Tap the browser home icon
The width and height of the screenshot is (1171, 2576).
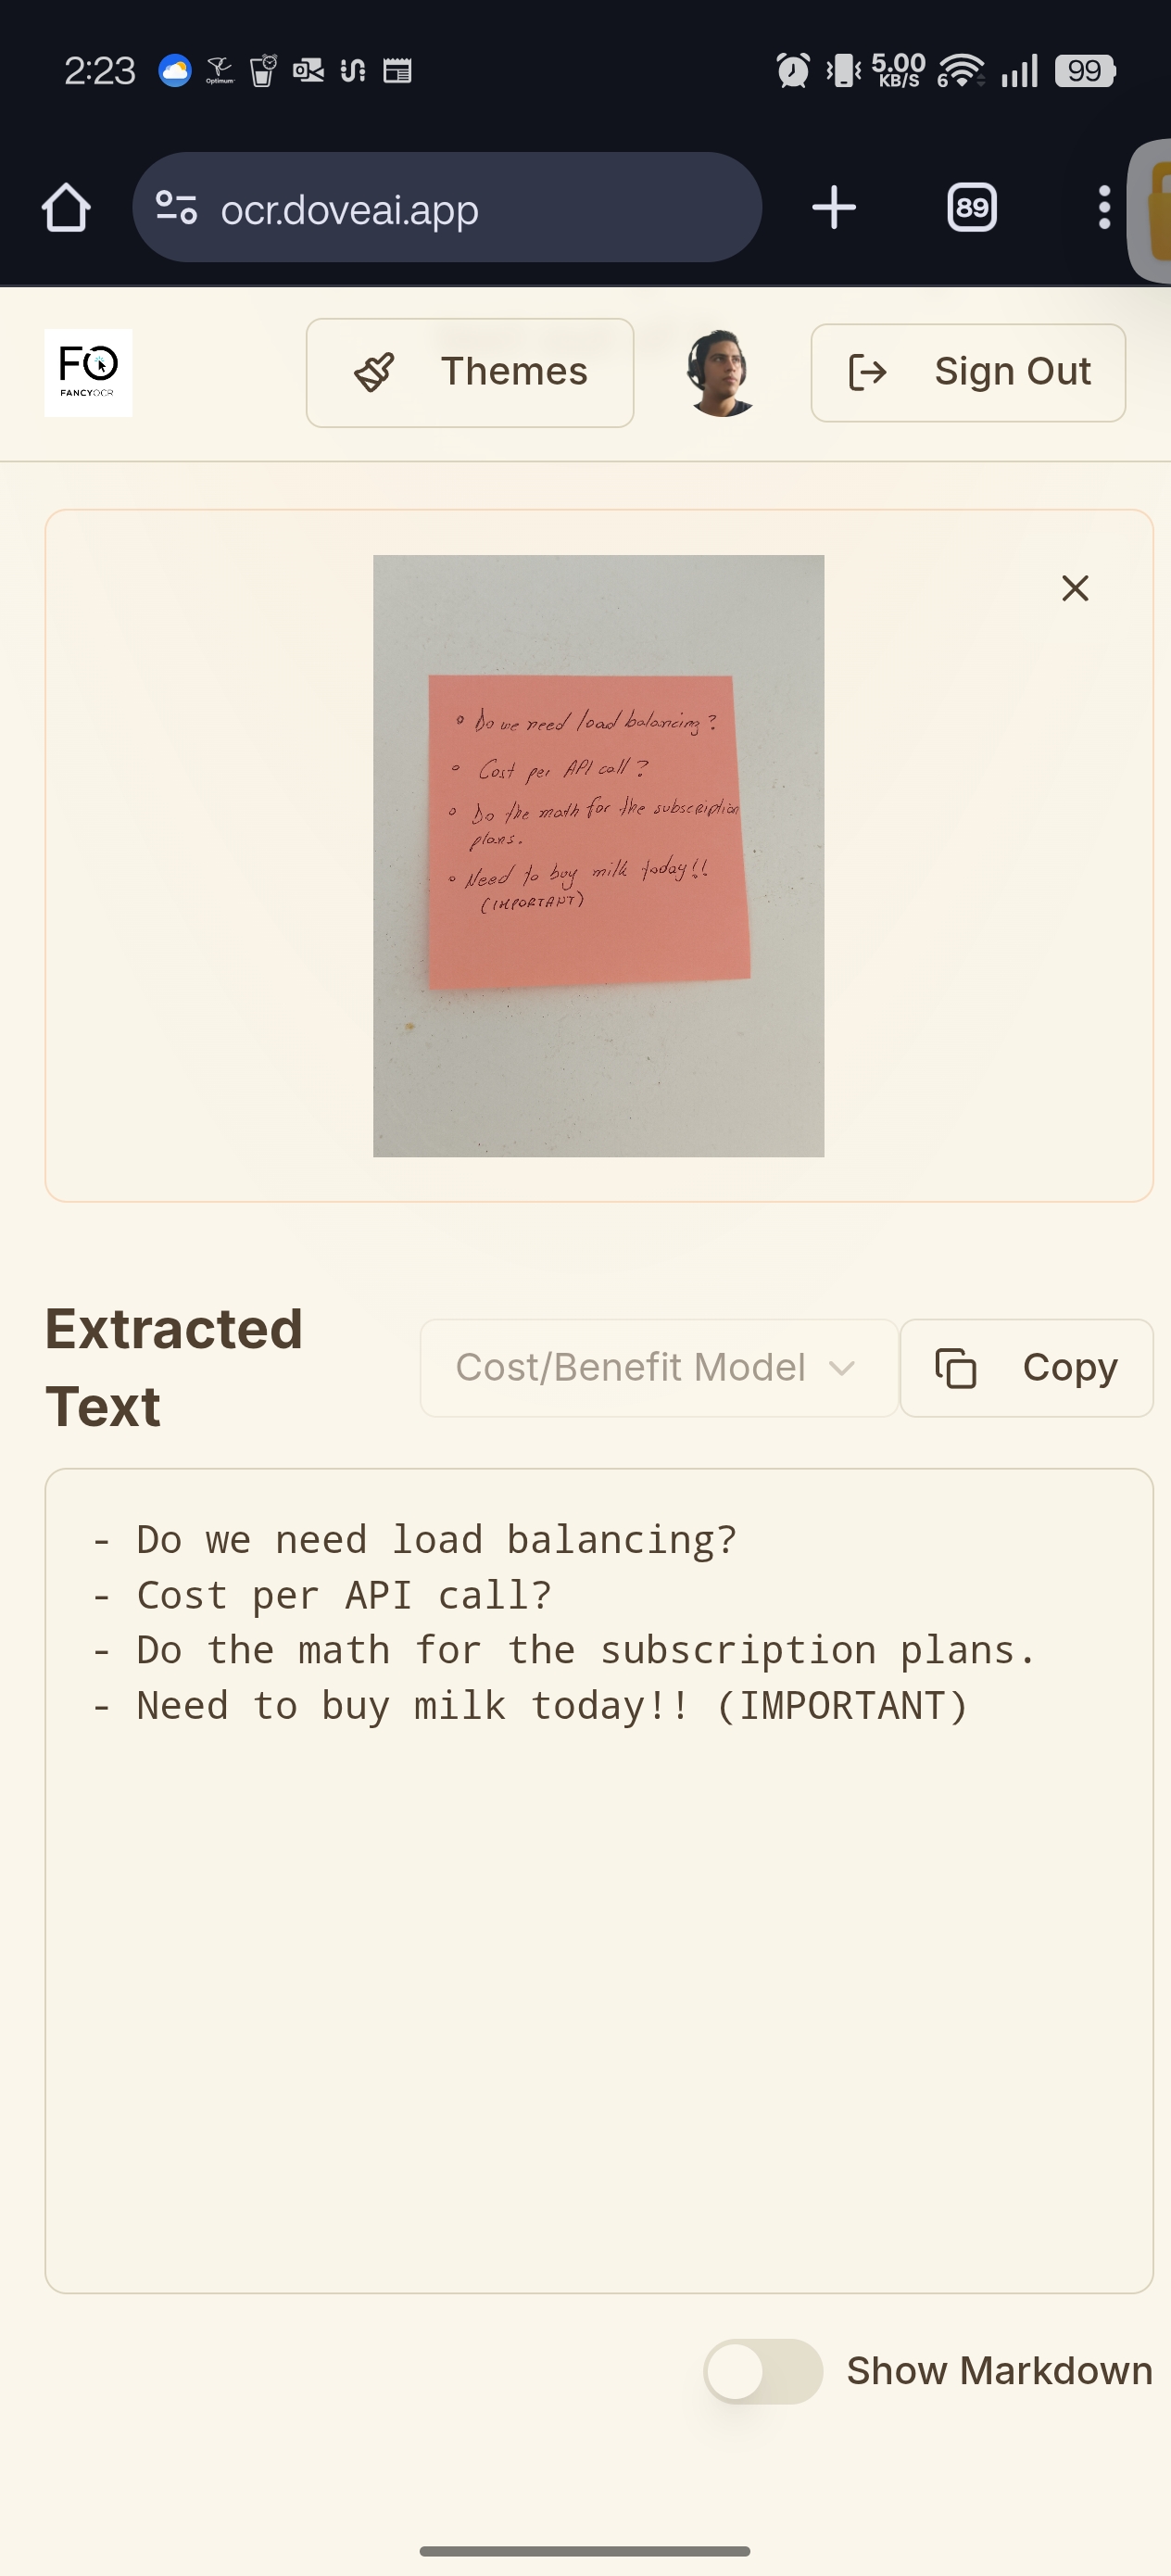66,208
